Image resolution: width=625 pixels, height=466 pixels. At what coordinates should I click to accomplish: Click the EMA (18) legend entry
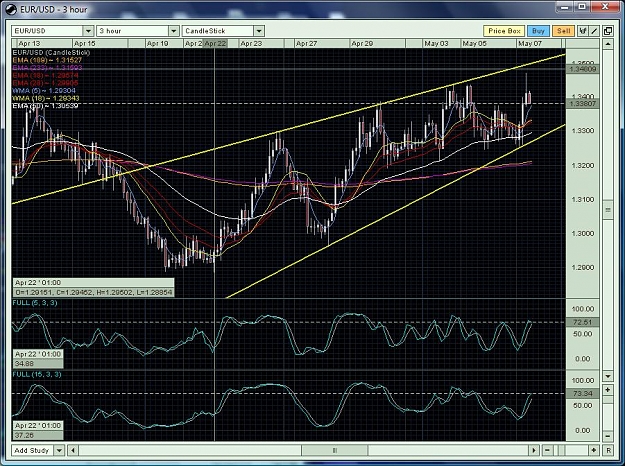[45, 75]
